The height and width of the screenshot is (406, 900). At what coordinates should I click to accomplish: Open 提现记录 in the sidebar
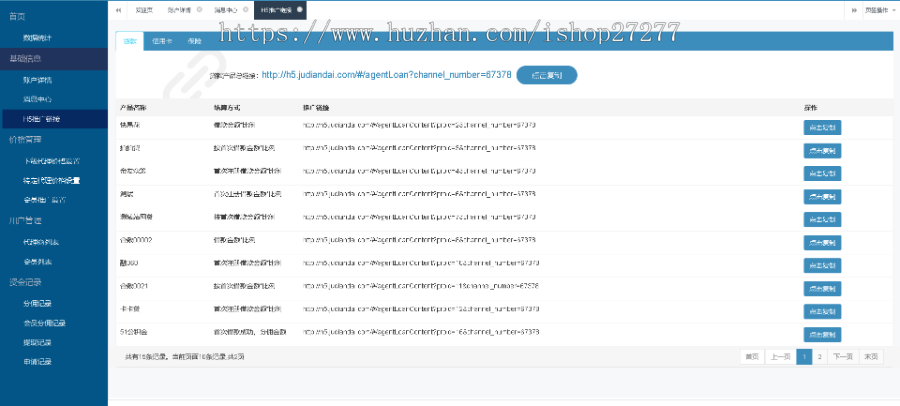click(37, 343)
